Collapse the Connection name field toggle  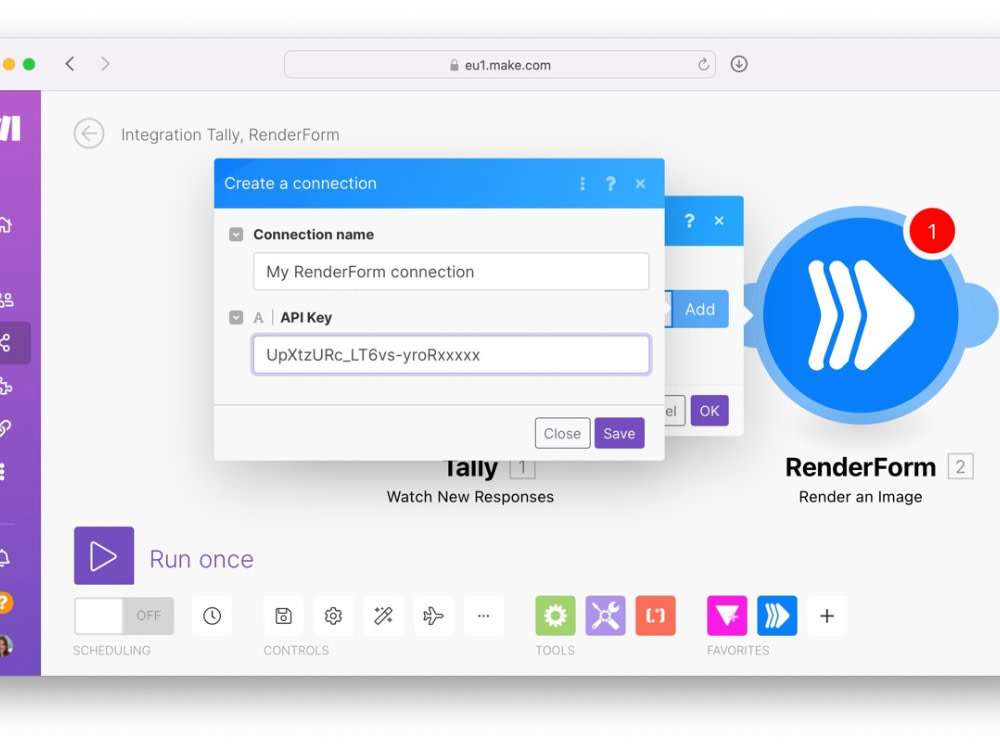(236, 235)
